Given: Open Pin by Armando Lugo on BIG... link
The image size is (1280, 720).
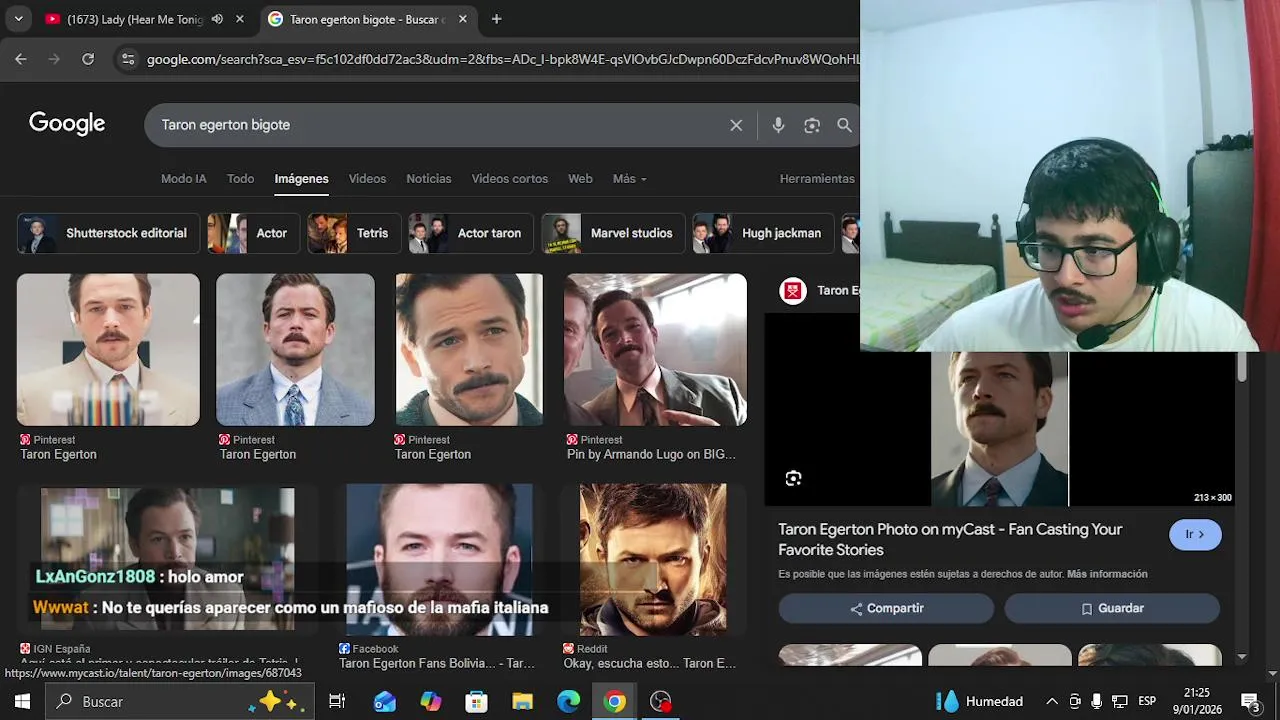Looking at the screenshot, I should tap(651, 454).
